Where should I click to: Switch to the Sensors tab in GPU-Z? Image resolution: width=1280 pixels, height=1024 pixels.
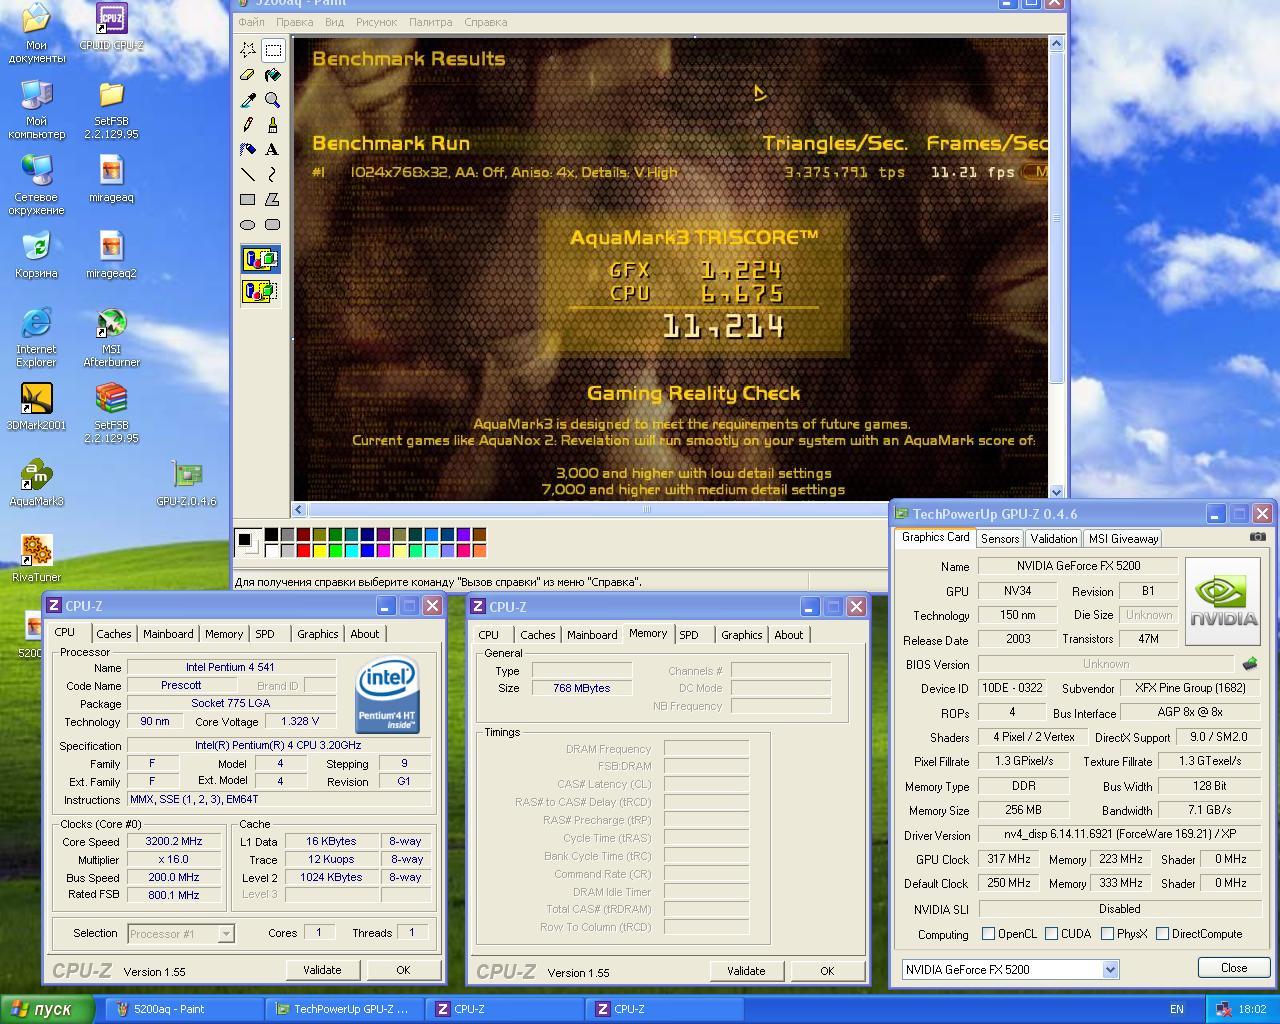(x=1000, y=538)
